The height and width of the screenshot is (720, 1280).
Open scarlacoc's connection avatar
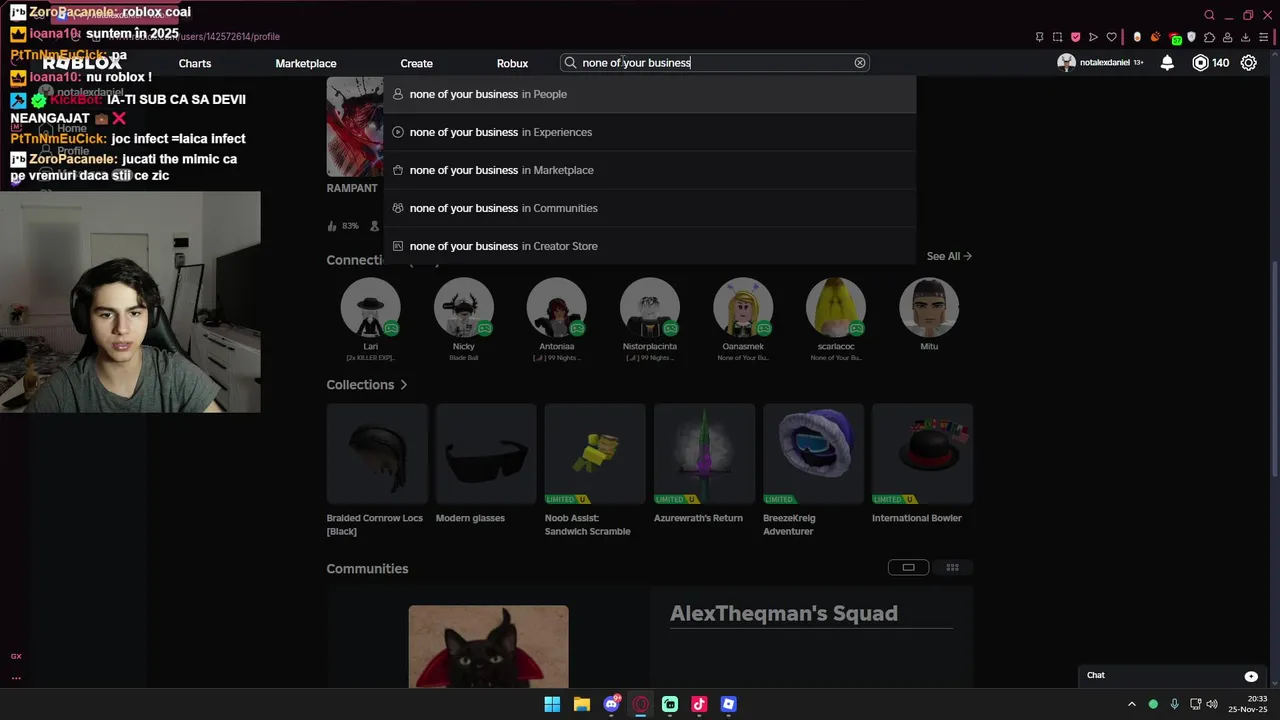(x=836, y=308)
